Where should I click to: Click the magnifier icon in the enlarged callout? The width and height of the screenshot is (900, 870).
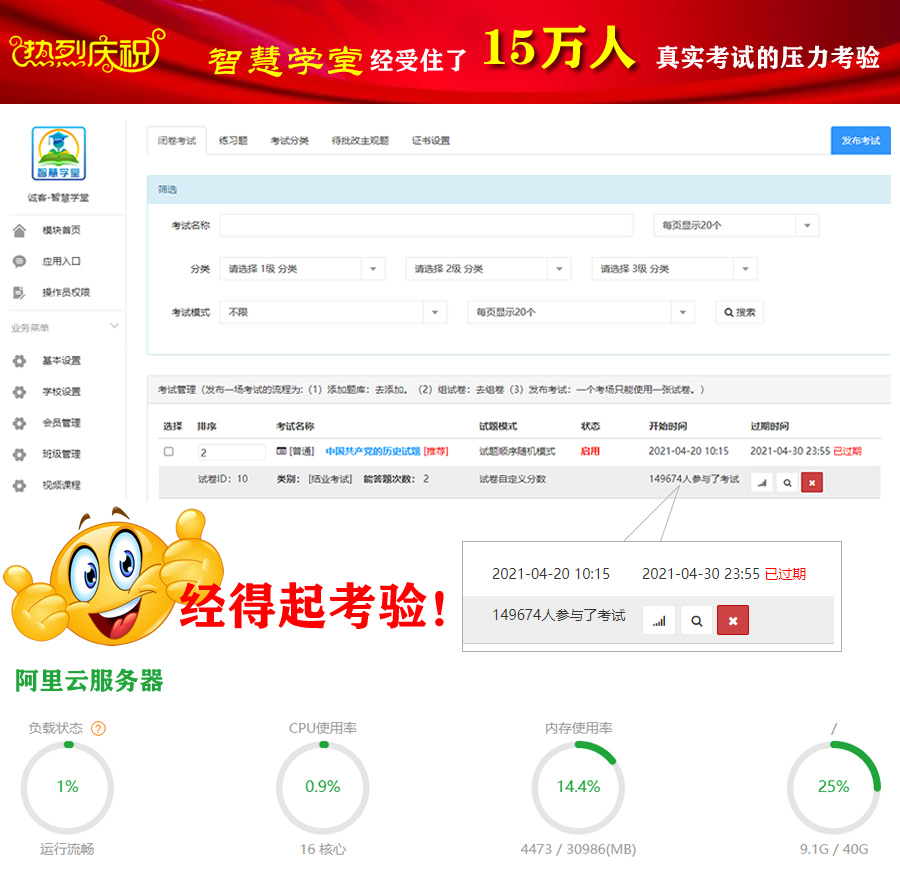(696, 620)
